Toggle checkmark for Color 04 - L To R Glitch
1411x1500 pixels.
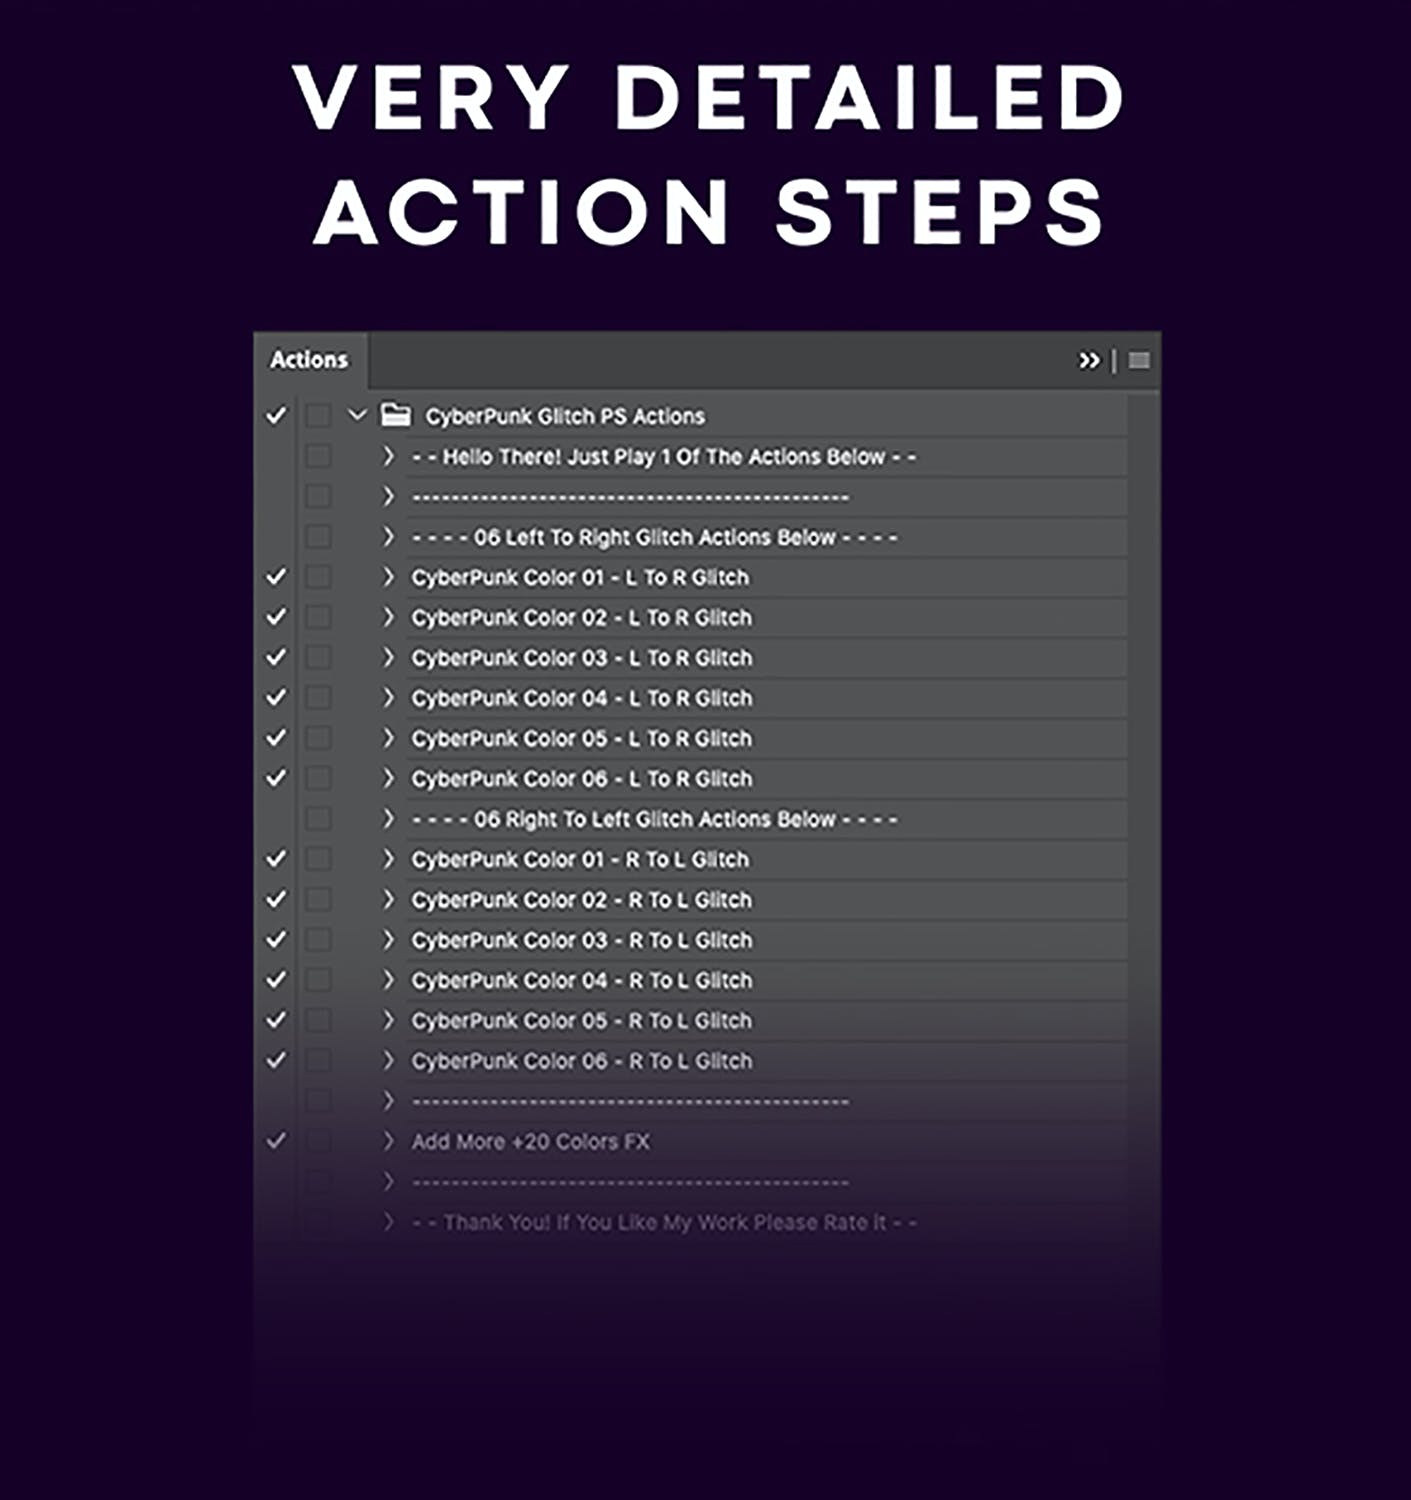[x=276, y=697]
